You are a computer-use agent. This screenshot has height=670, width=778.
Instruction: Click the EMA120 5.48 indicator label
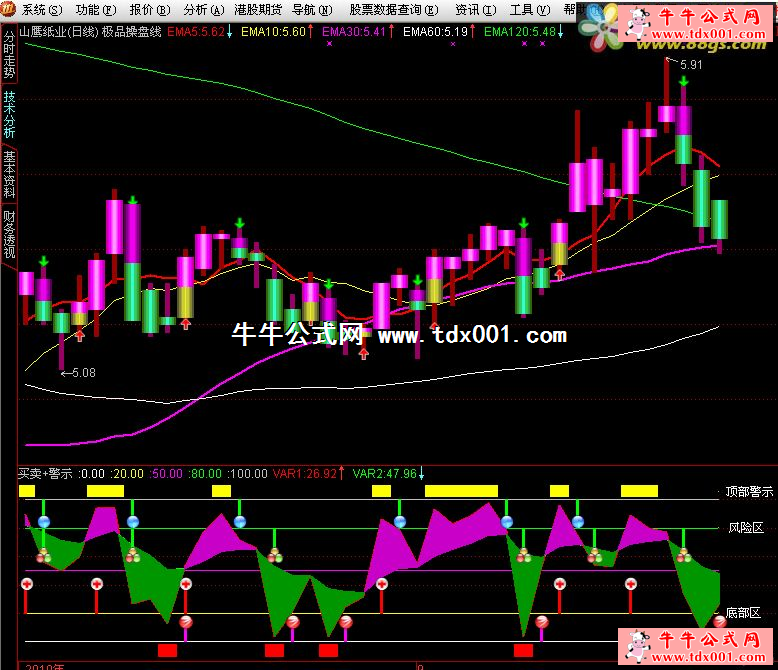pos(519,31)
